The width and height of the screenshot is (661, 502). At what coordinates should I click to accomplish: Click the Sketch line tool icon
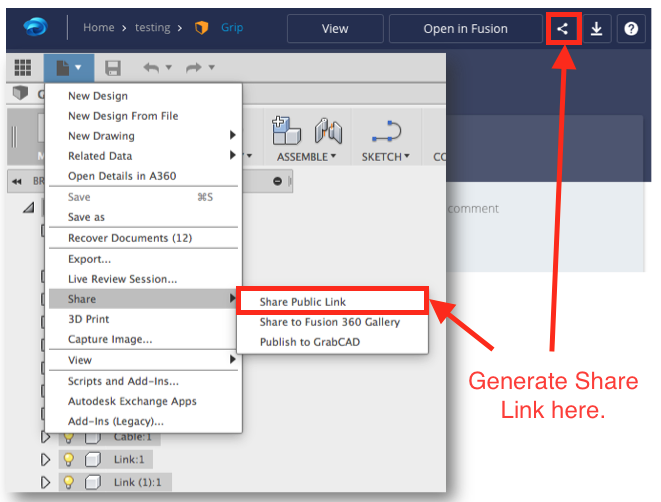(x=387, y=131)
